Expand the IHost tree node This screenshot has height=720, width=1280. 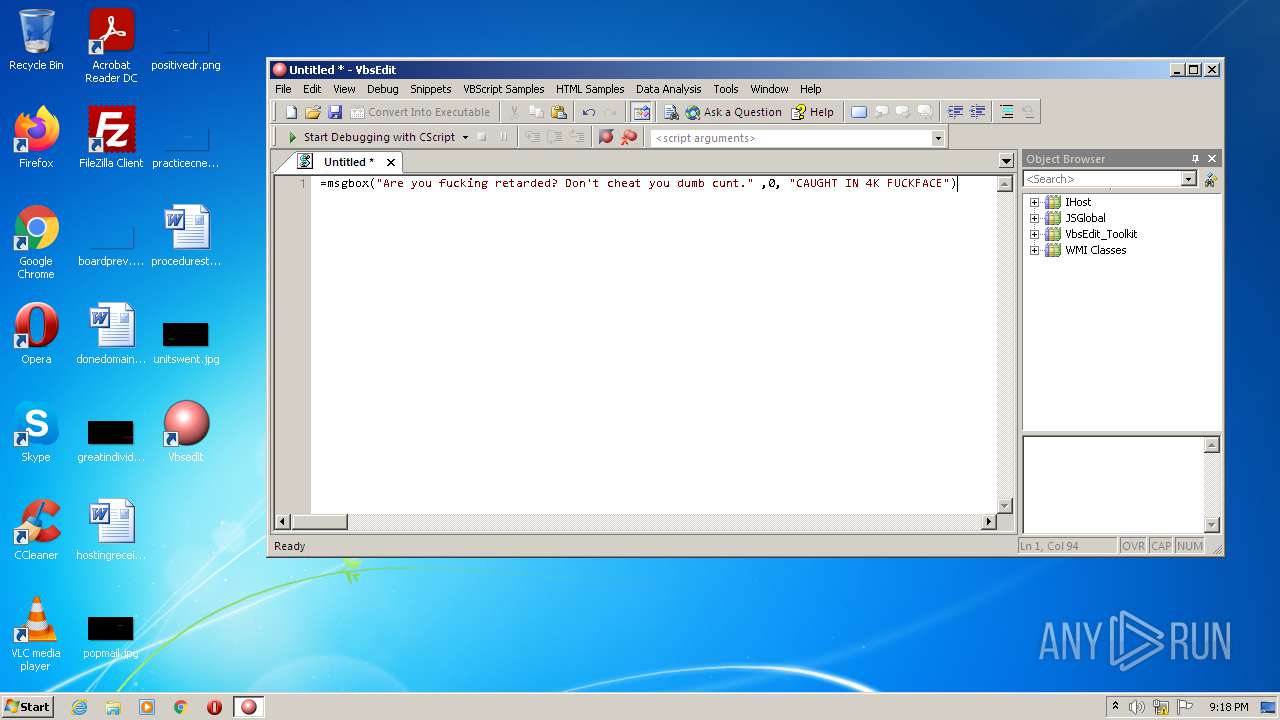tap(1034, 202)
